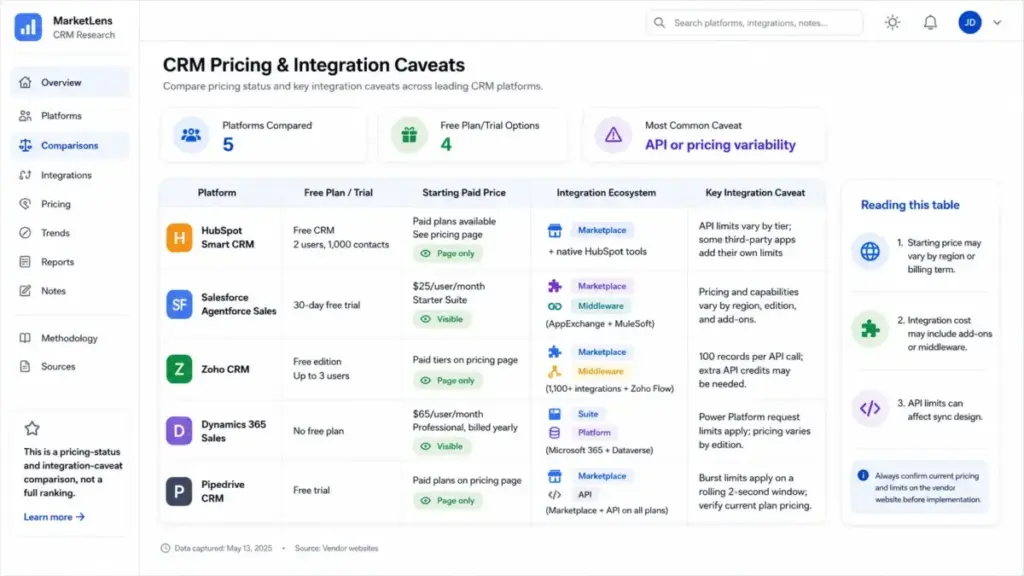
Task: Click the HubSpot orange H logo
Action: pyautogui.click(x=179, y=238)
